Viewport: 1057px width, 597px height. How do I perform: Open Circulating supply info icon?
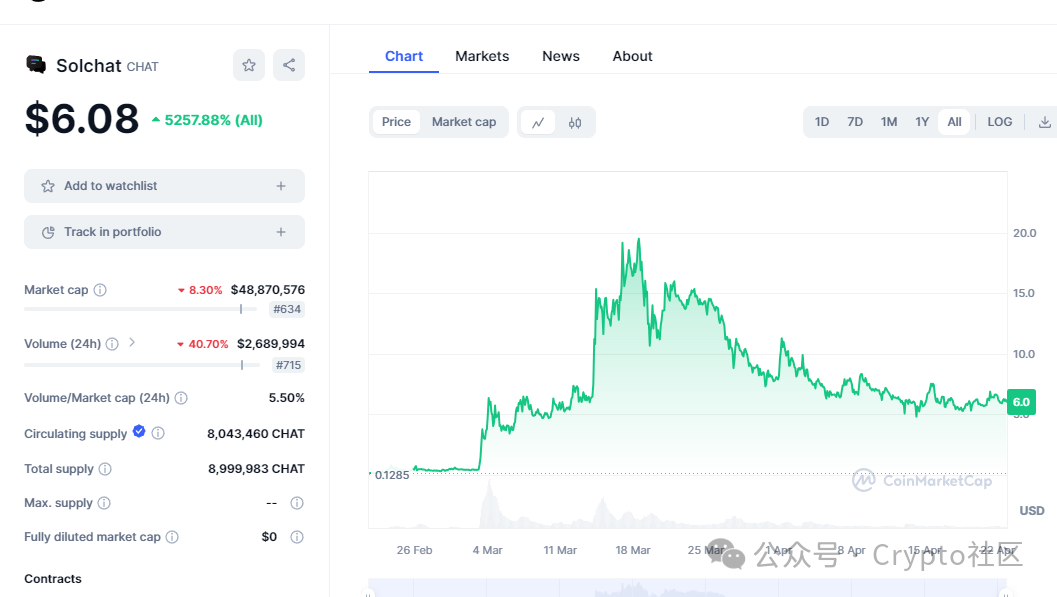pyautogui.click(x=158, y=433)
